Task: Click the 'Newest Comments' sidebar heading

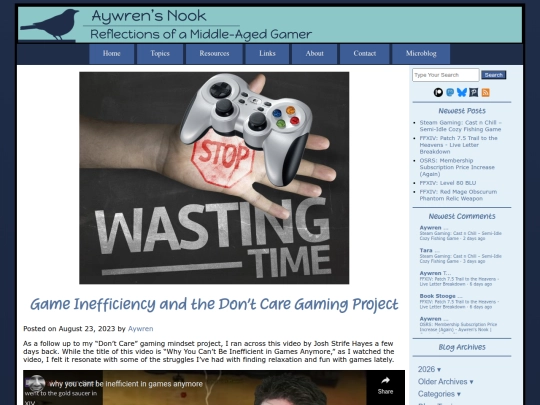Action: [462, 216]
